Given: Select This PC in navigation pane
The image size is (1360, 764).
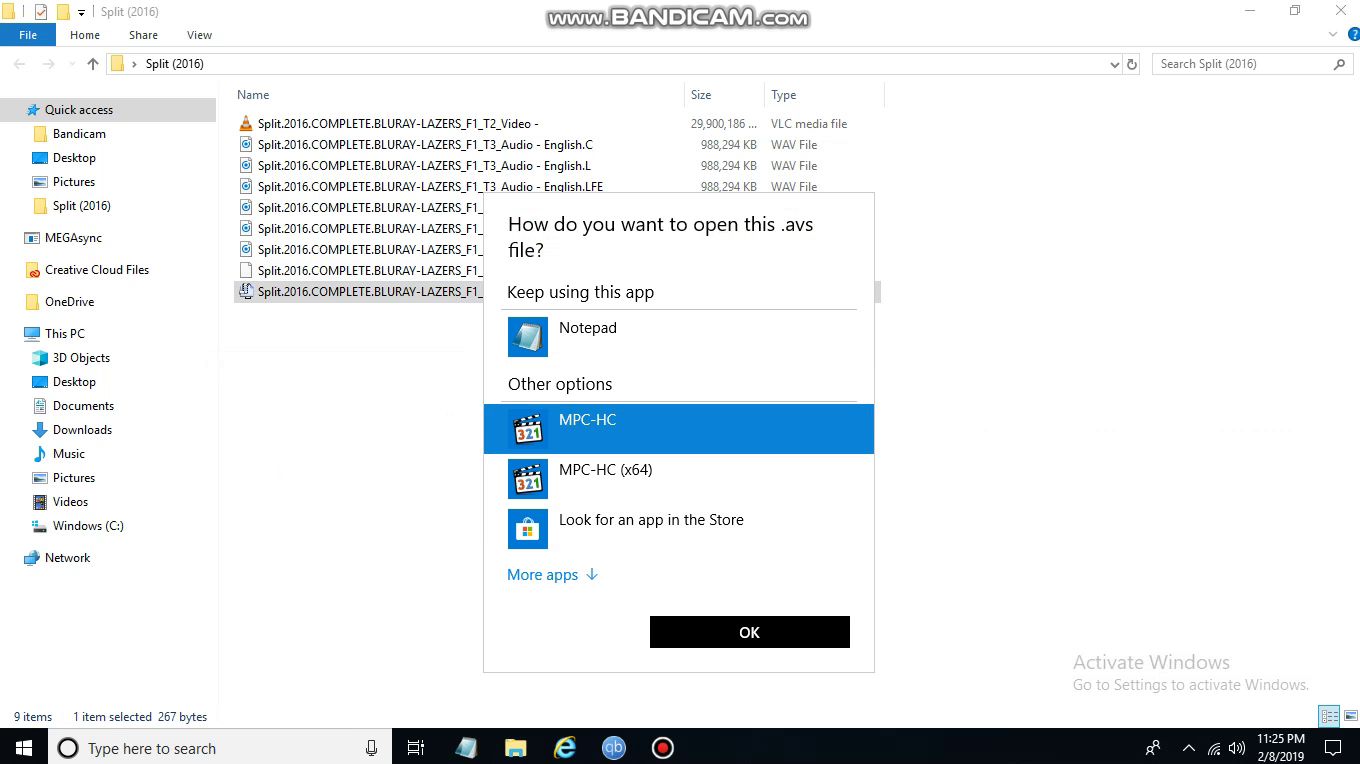Looking at the screenshot, I should [64, 334].
